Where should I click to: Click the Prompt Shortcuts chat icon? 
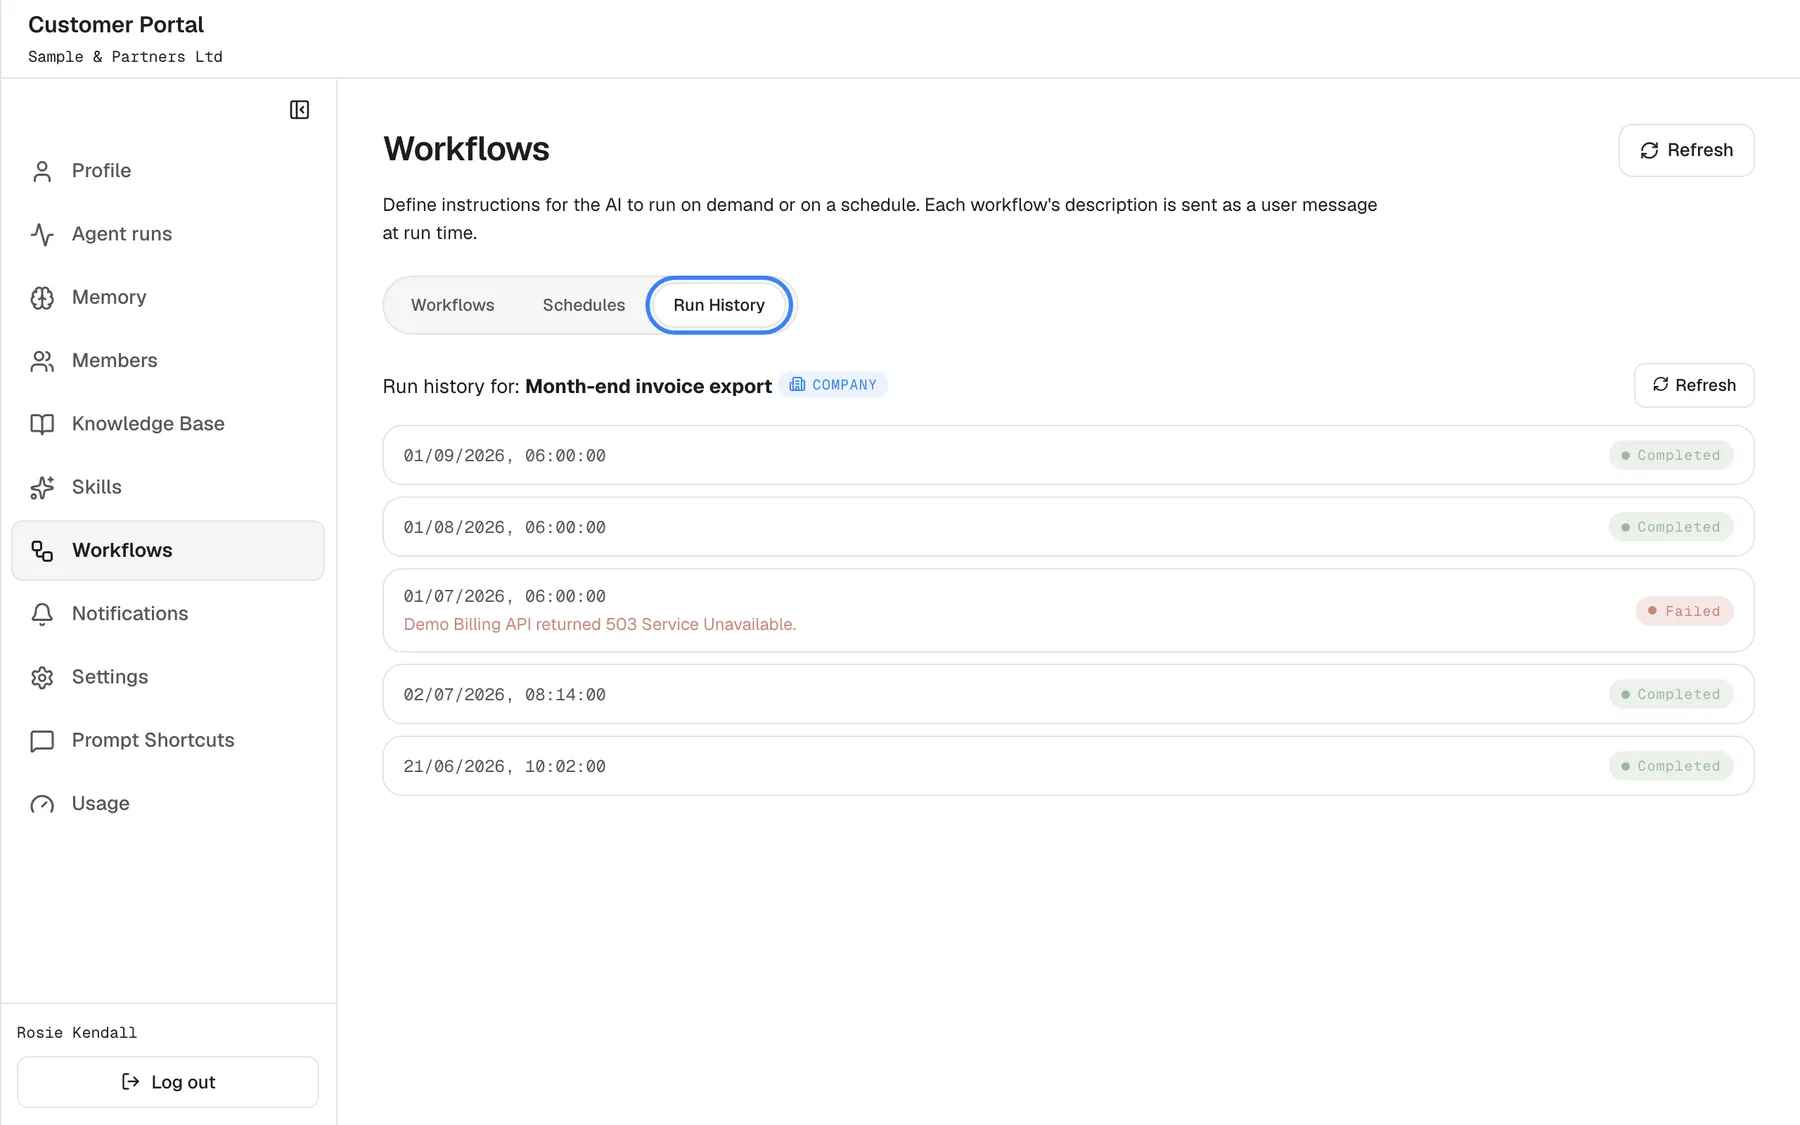(x=42, y=741)
